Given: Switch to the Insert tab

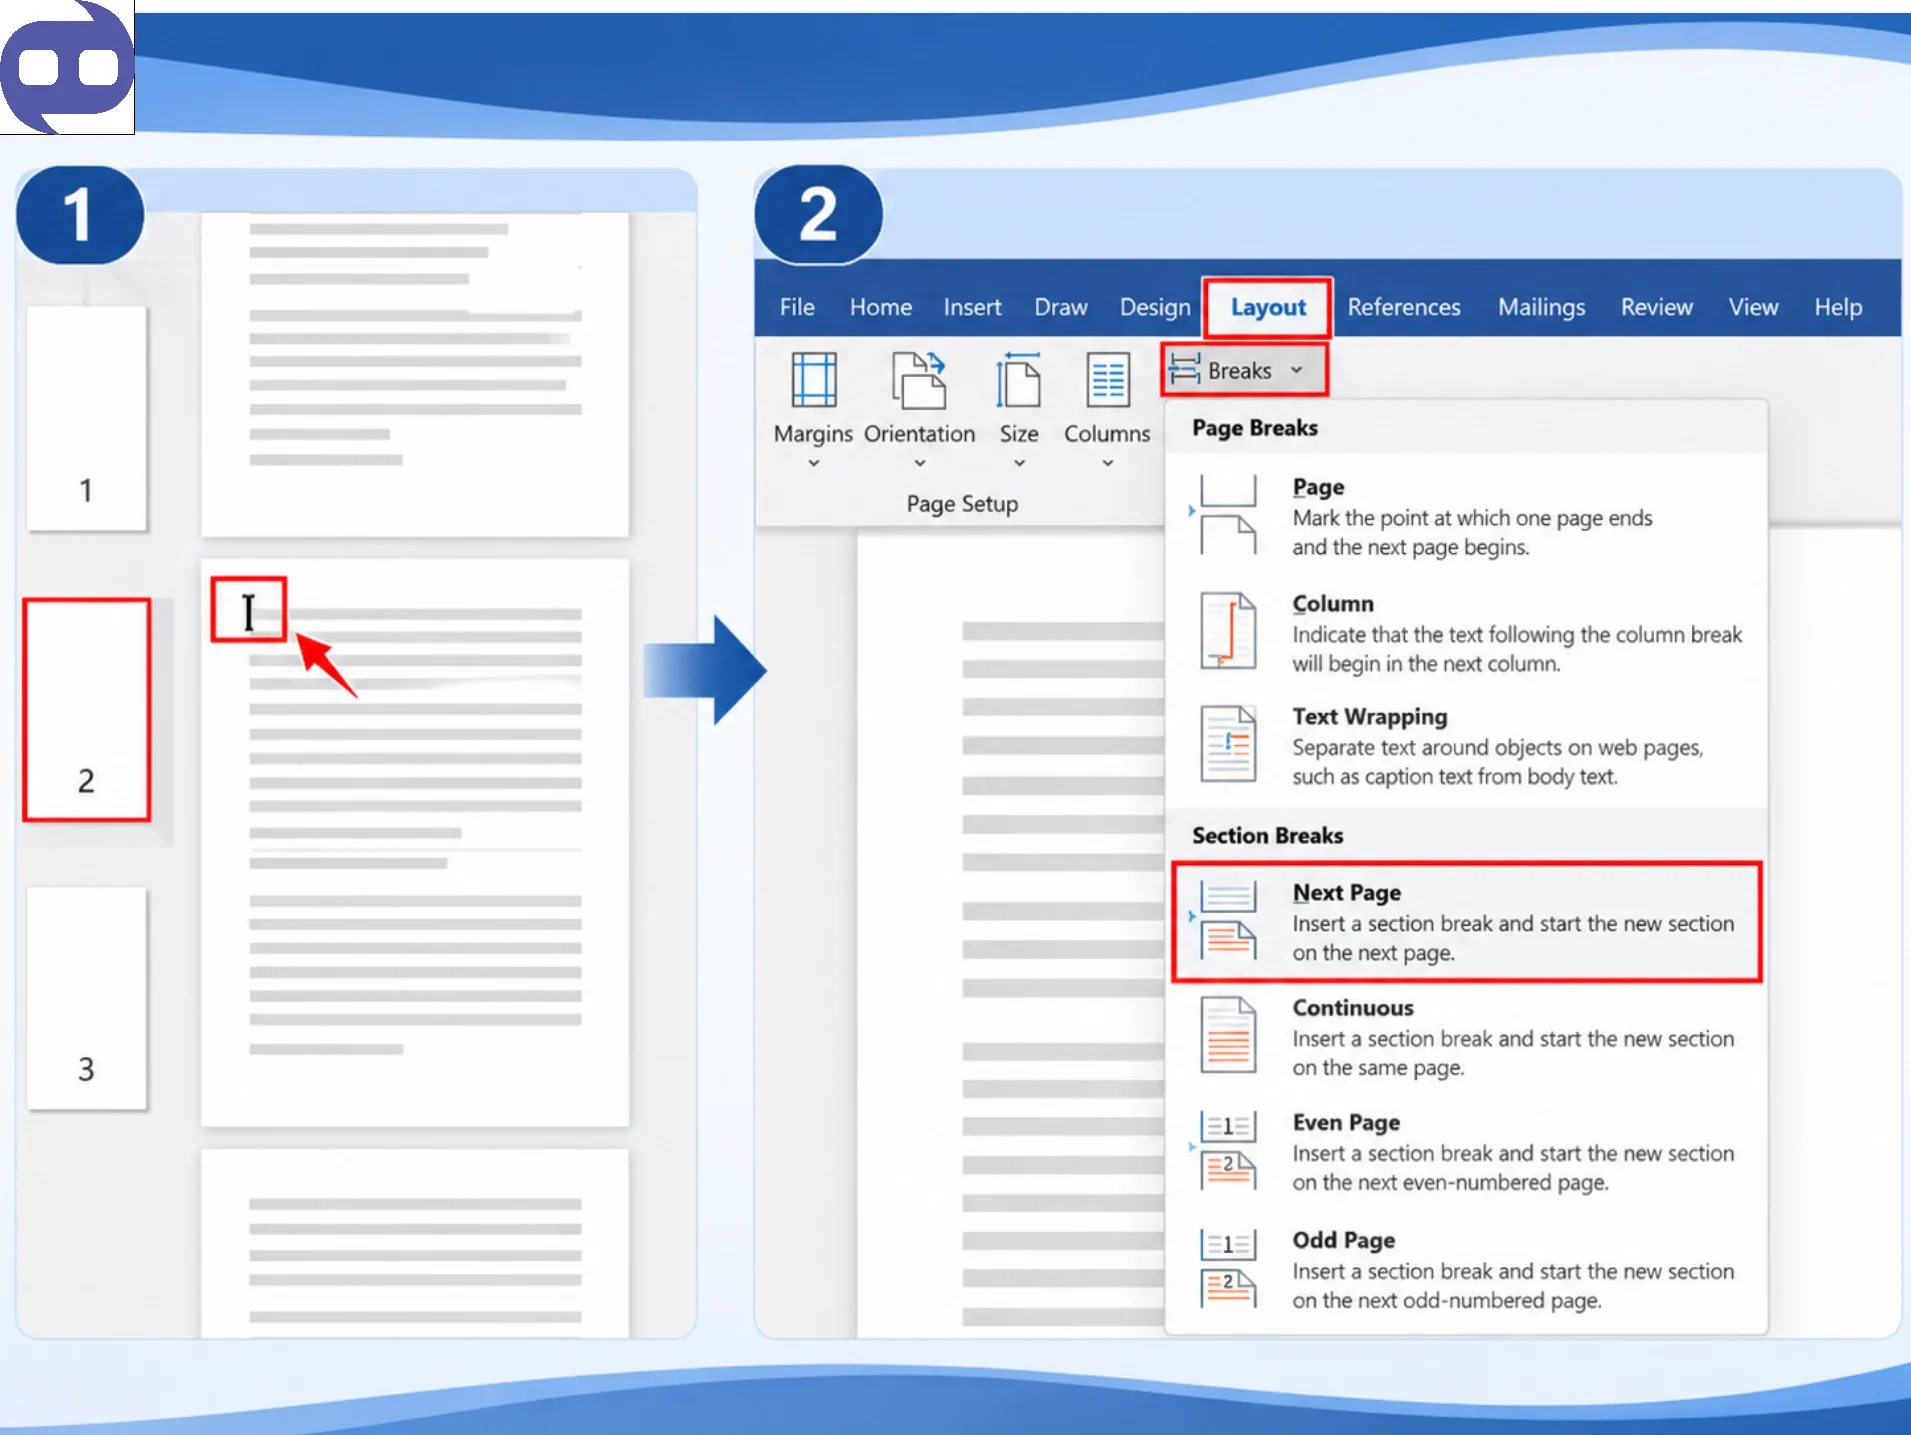Looking at the screenshot, I should pos(972,307).
